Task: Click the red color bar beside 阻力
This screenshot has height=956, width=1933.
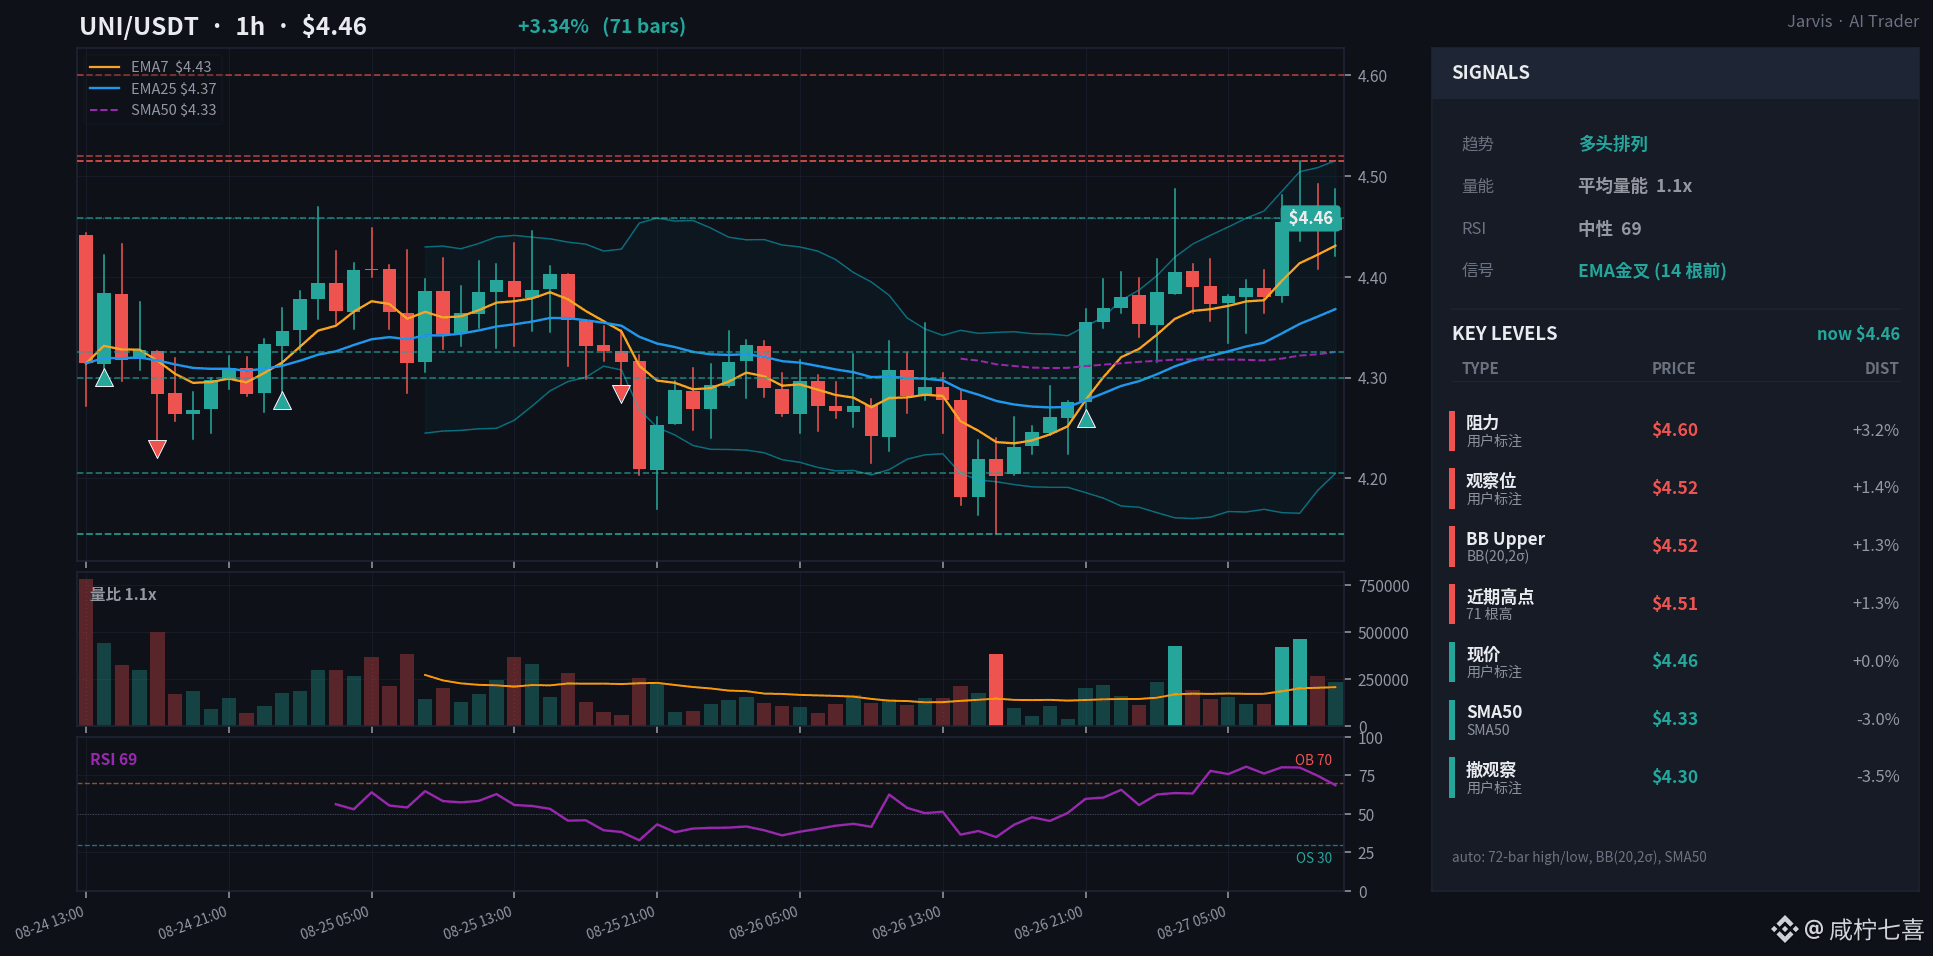Action: point(1451,430)
